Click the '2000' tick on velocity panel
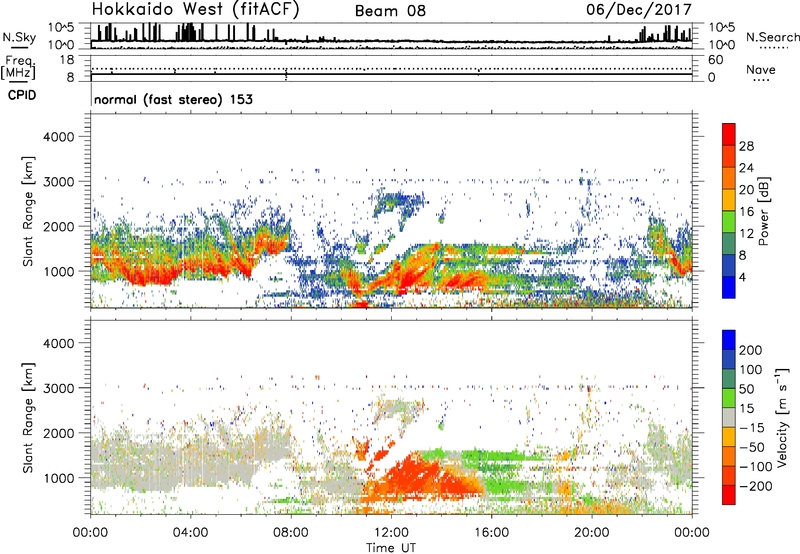The image size is (800, 554). click(58, 433)
